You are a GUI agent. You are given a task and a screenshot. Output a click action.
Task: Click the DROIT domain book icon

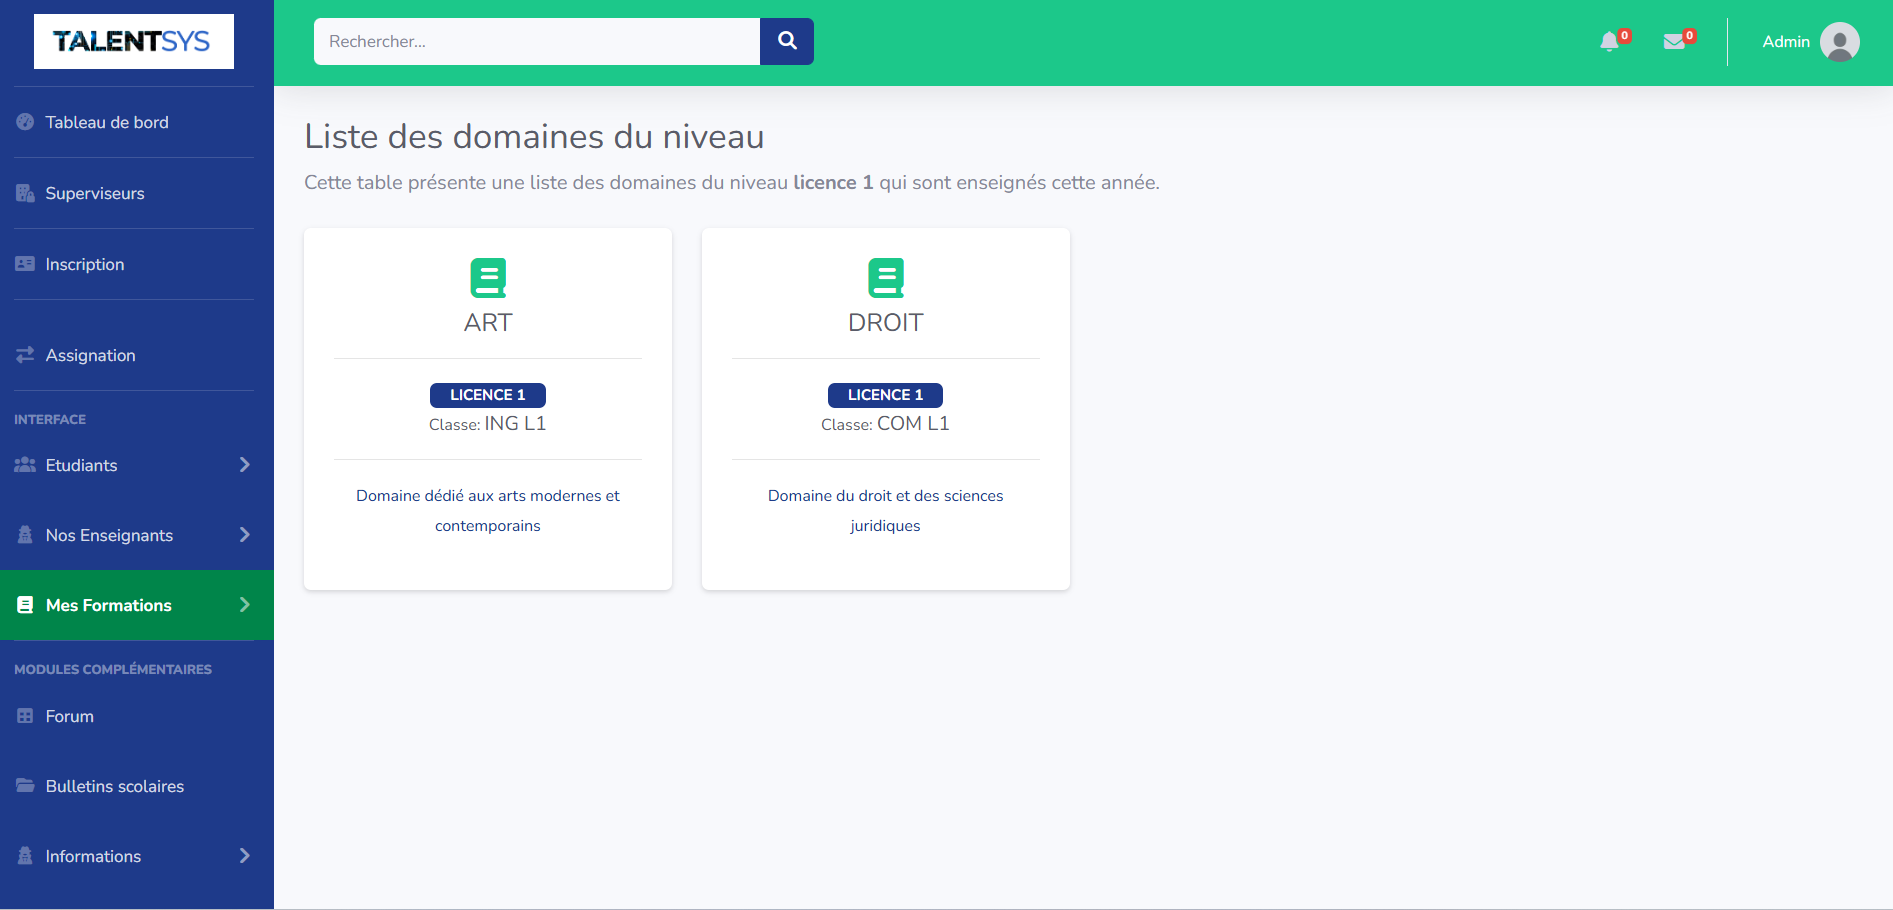[x=885, y=278]
